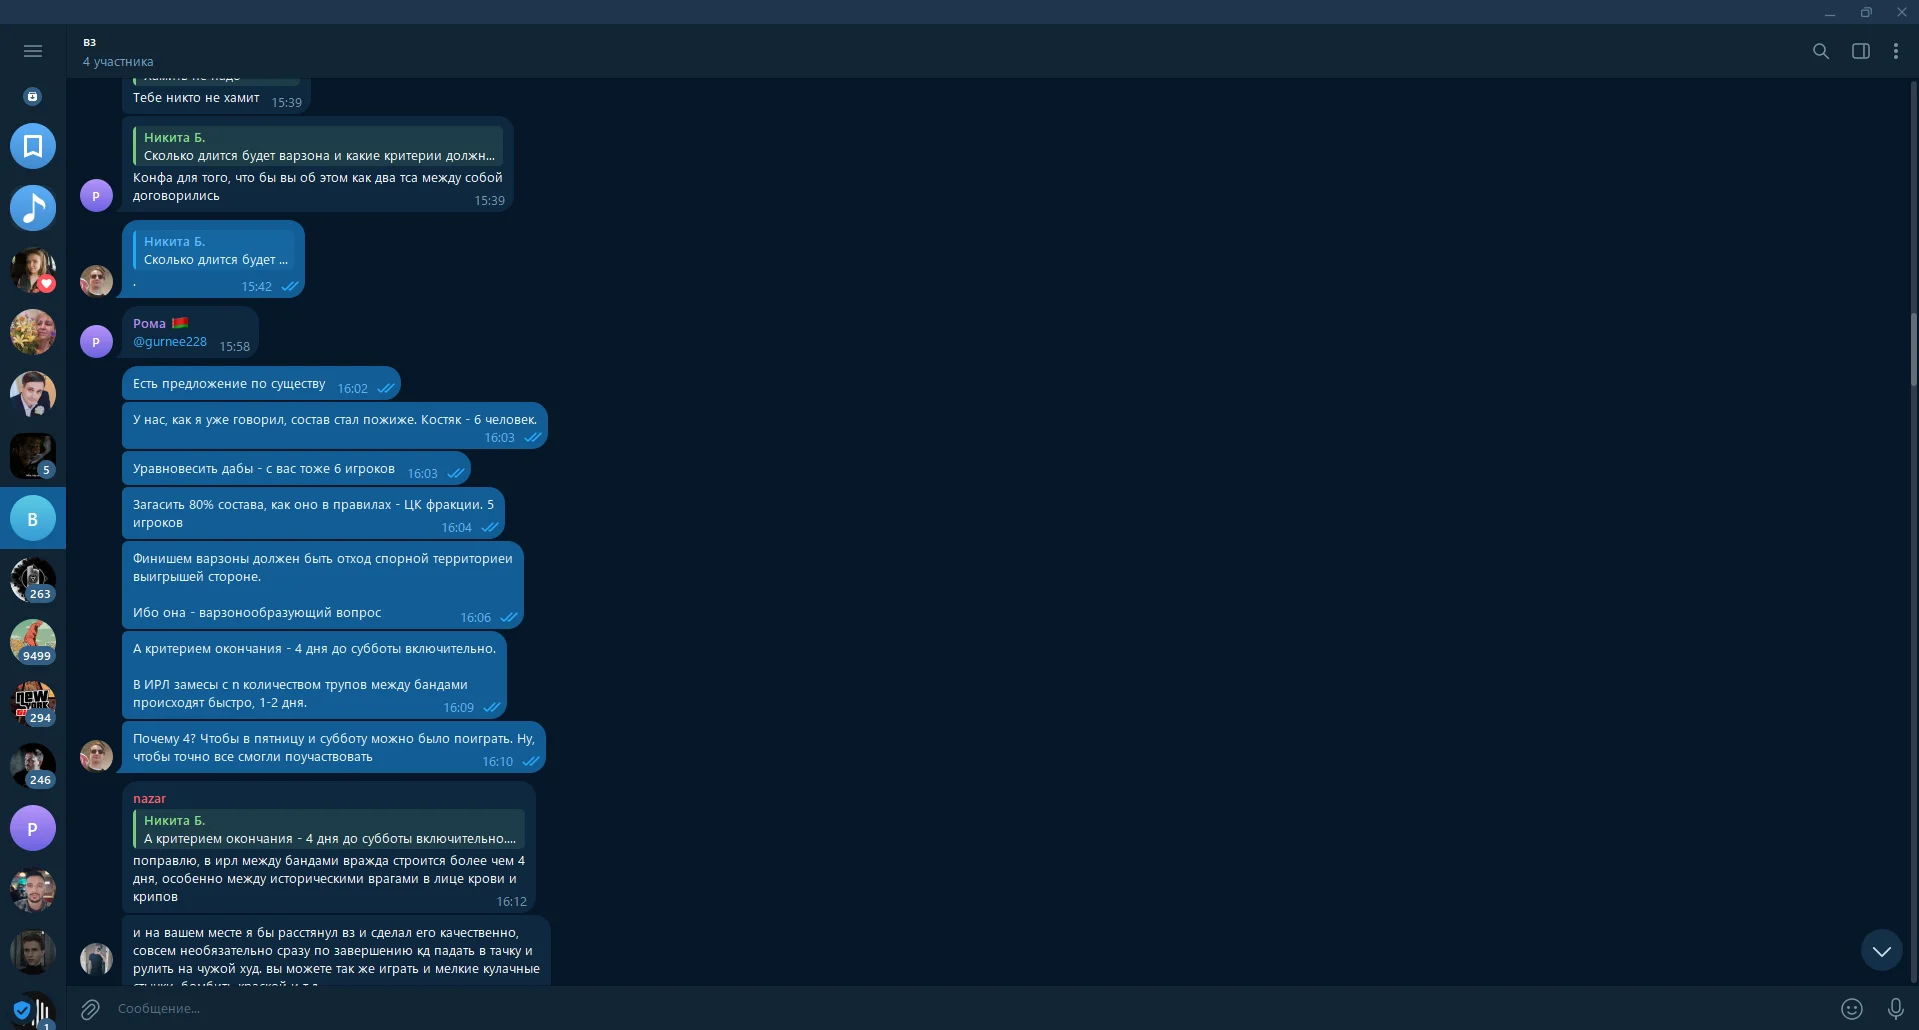This screenshot has width=1919, height=1030.
Task: Click the photo avatar beside the 16:10 message
Action: 96,756
